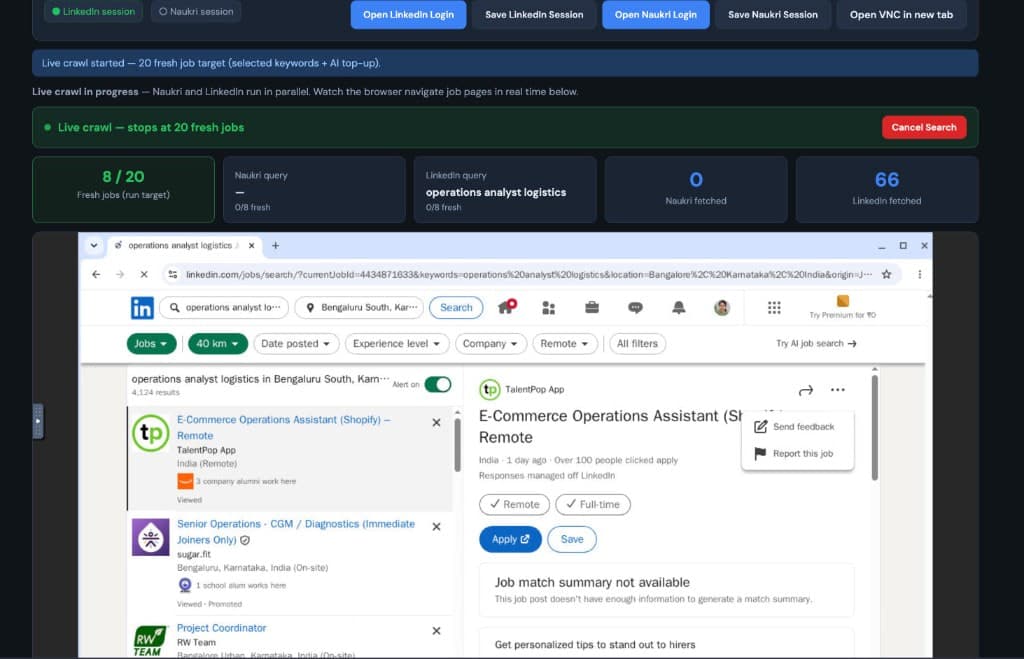Viewport: 1024px width, 659px height.
Task: Open tab search chevron in browser
Action: (94, 246)
